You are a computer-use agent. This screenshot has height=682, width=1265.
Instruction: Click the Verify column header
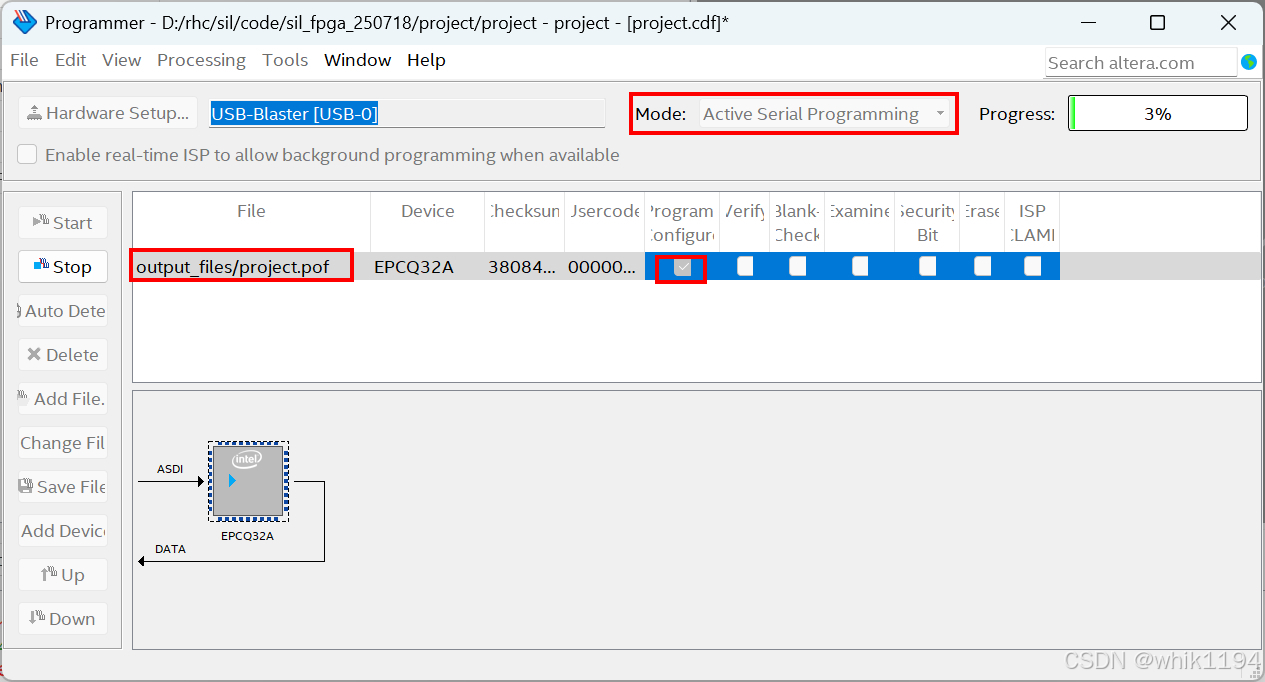pyautogui.click(x=745, y=222)
